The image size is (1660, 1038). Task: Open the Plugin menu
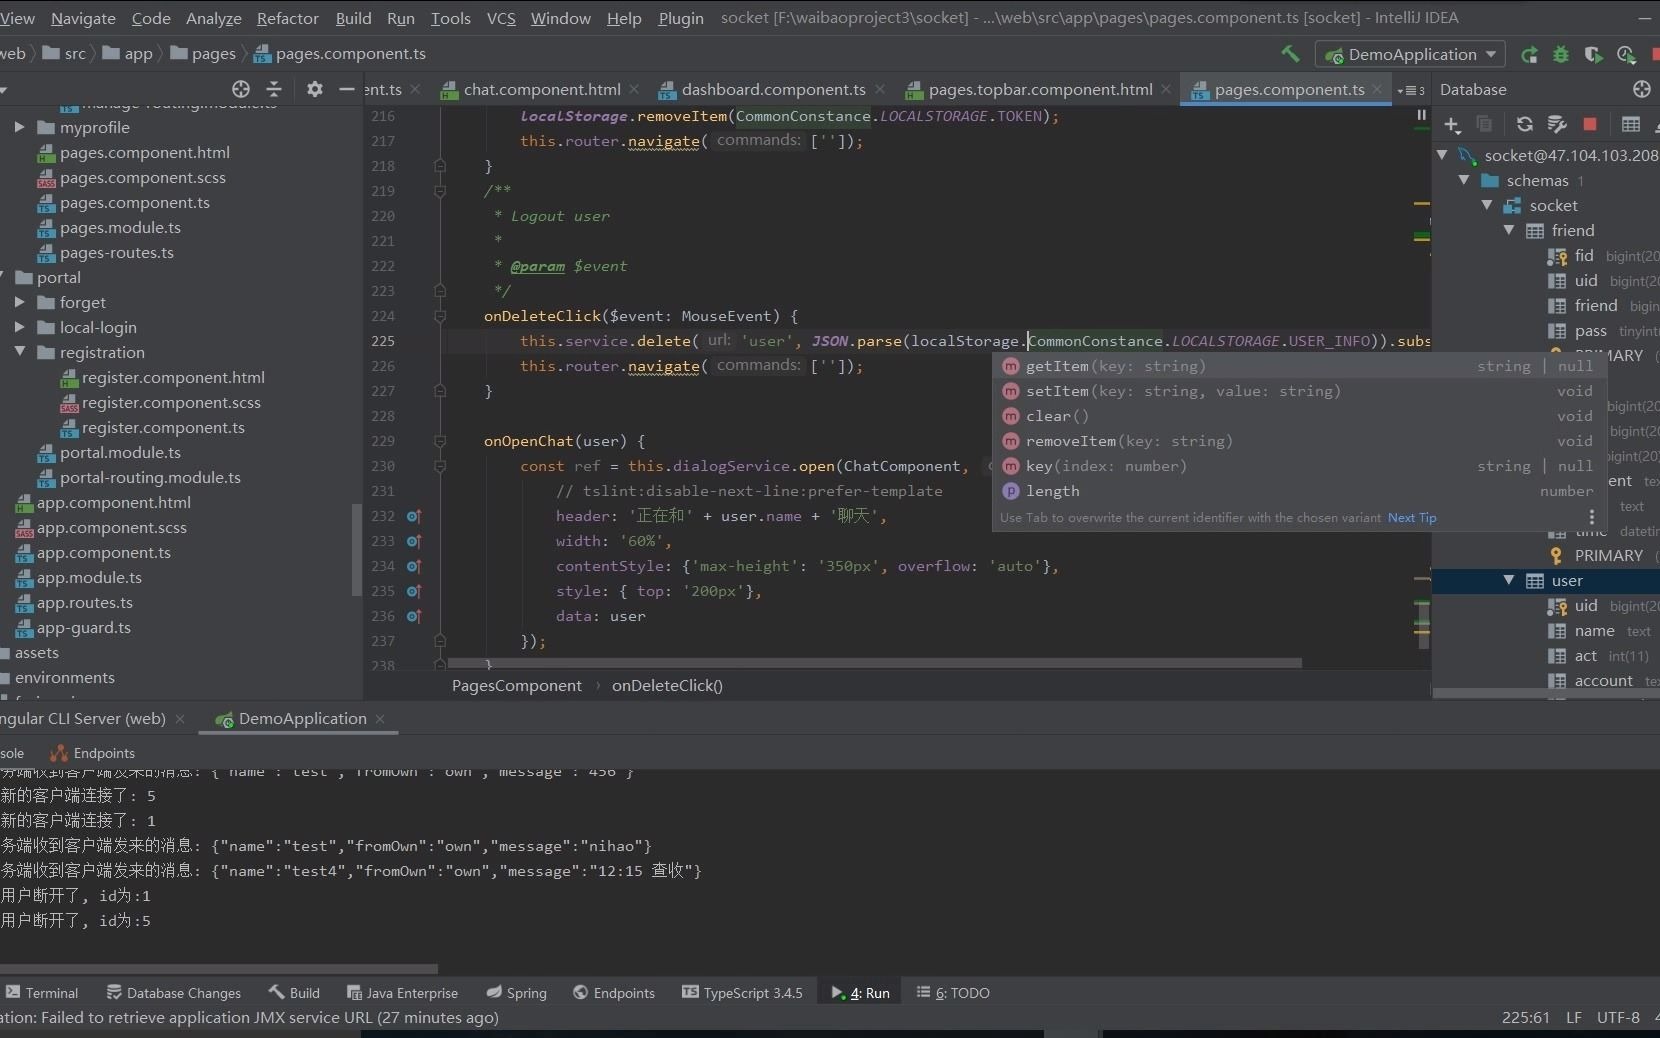pyautogui.click(x=681, y=18)
